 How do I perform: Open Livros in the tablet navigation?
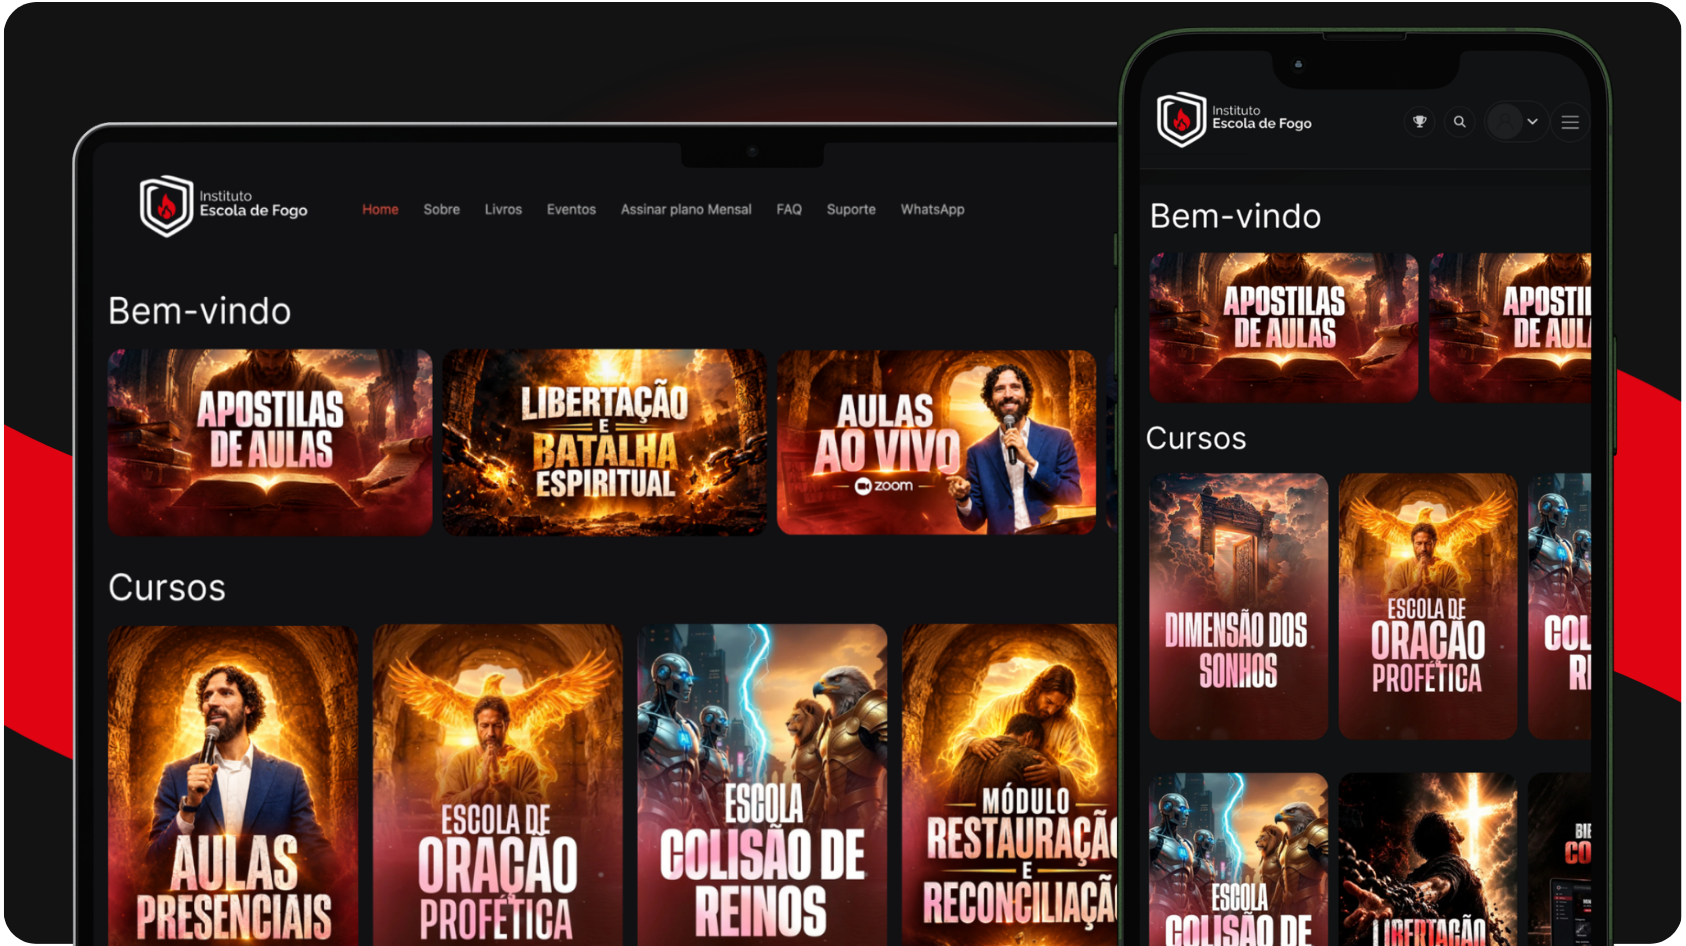pyautogui.click(x=503, y=209)
